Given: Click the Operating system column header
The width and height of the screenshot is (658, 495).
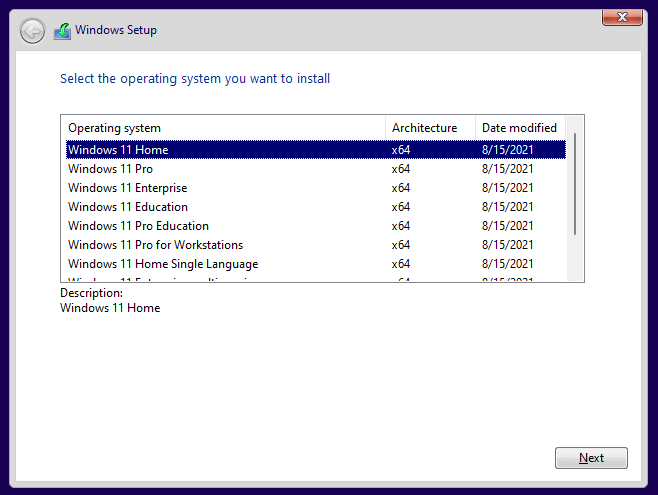Looking at the screenshot, I should point(224,128).
